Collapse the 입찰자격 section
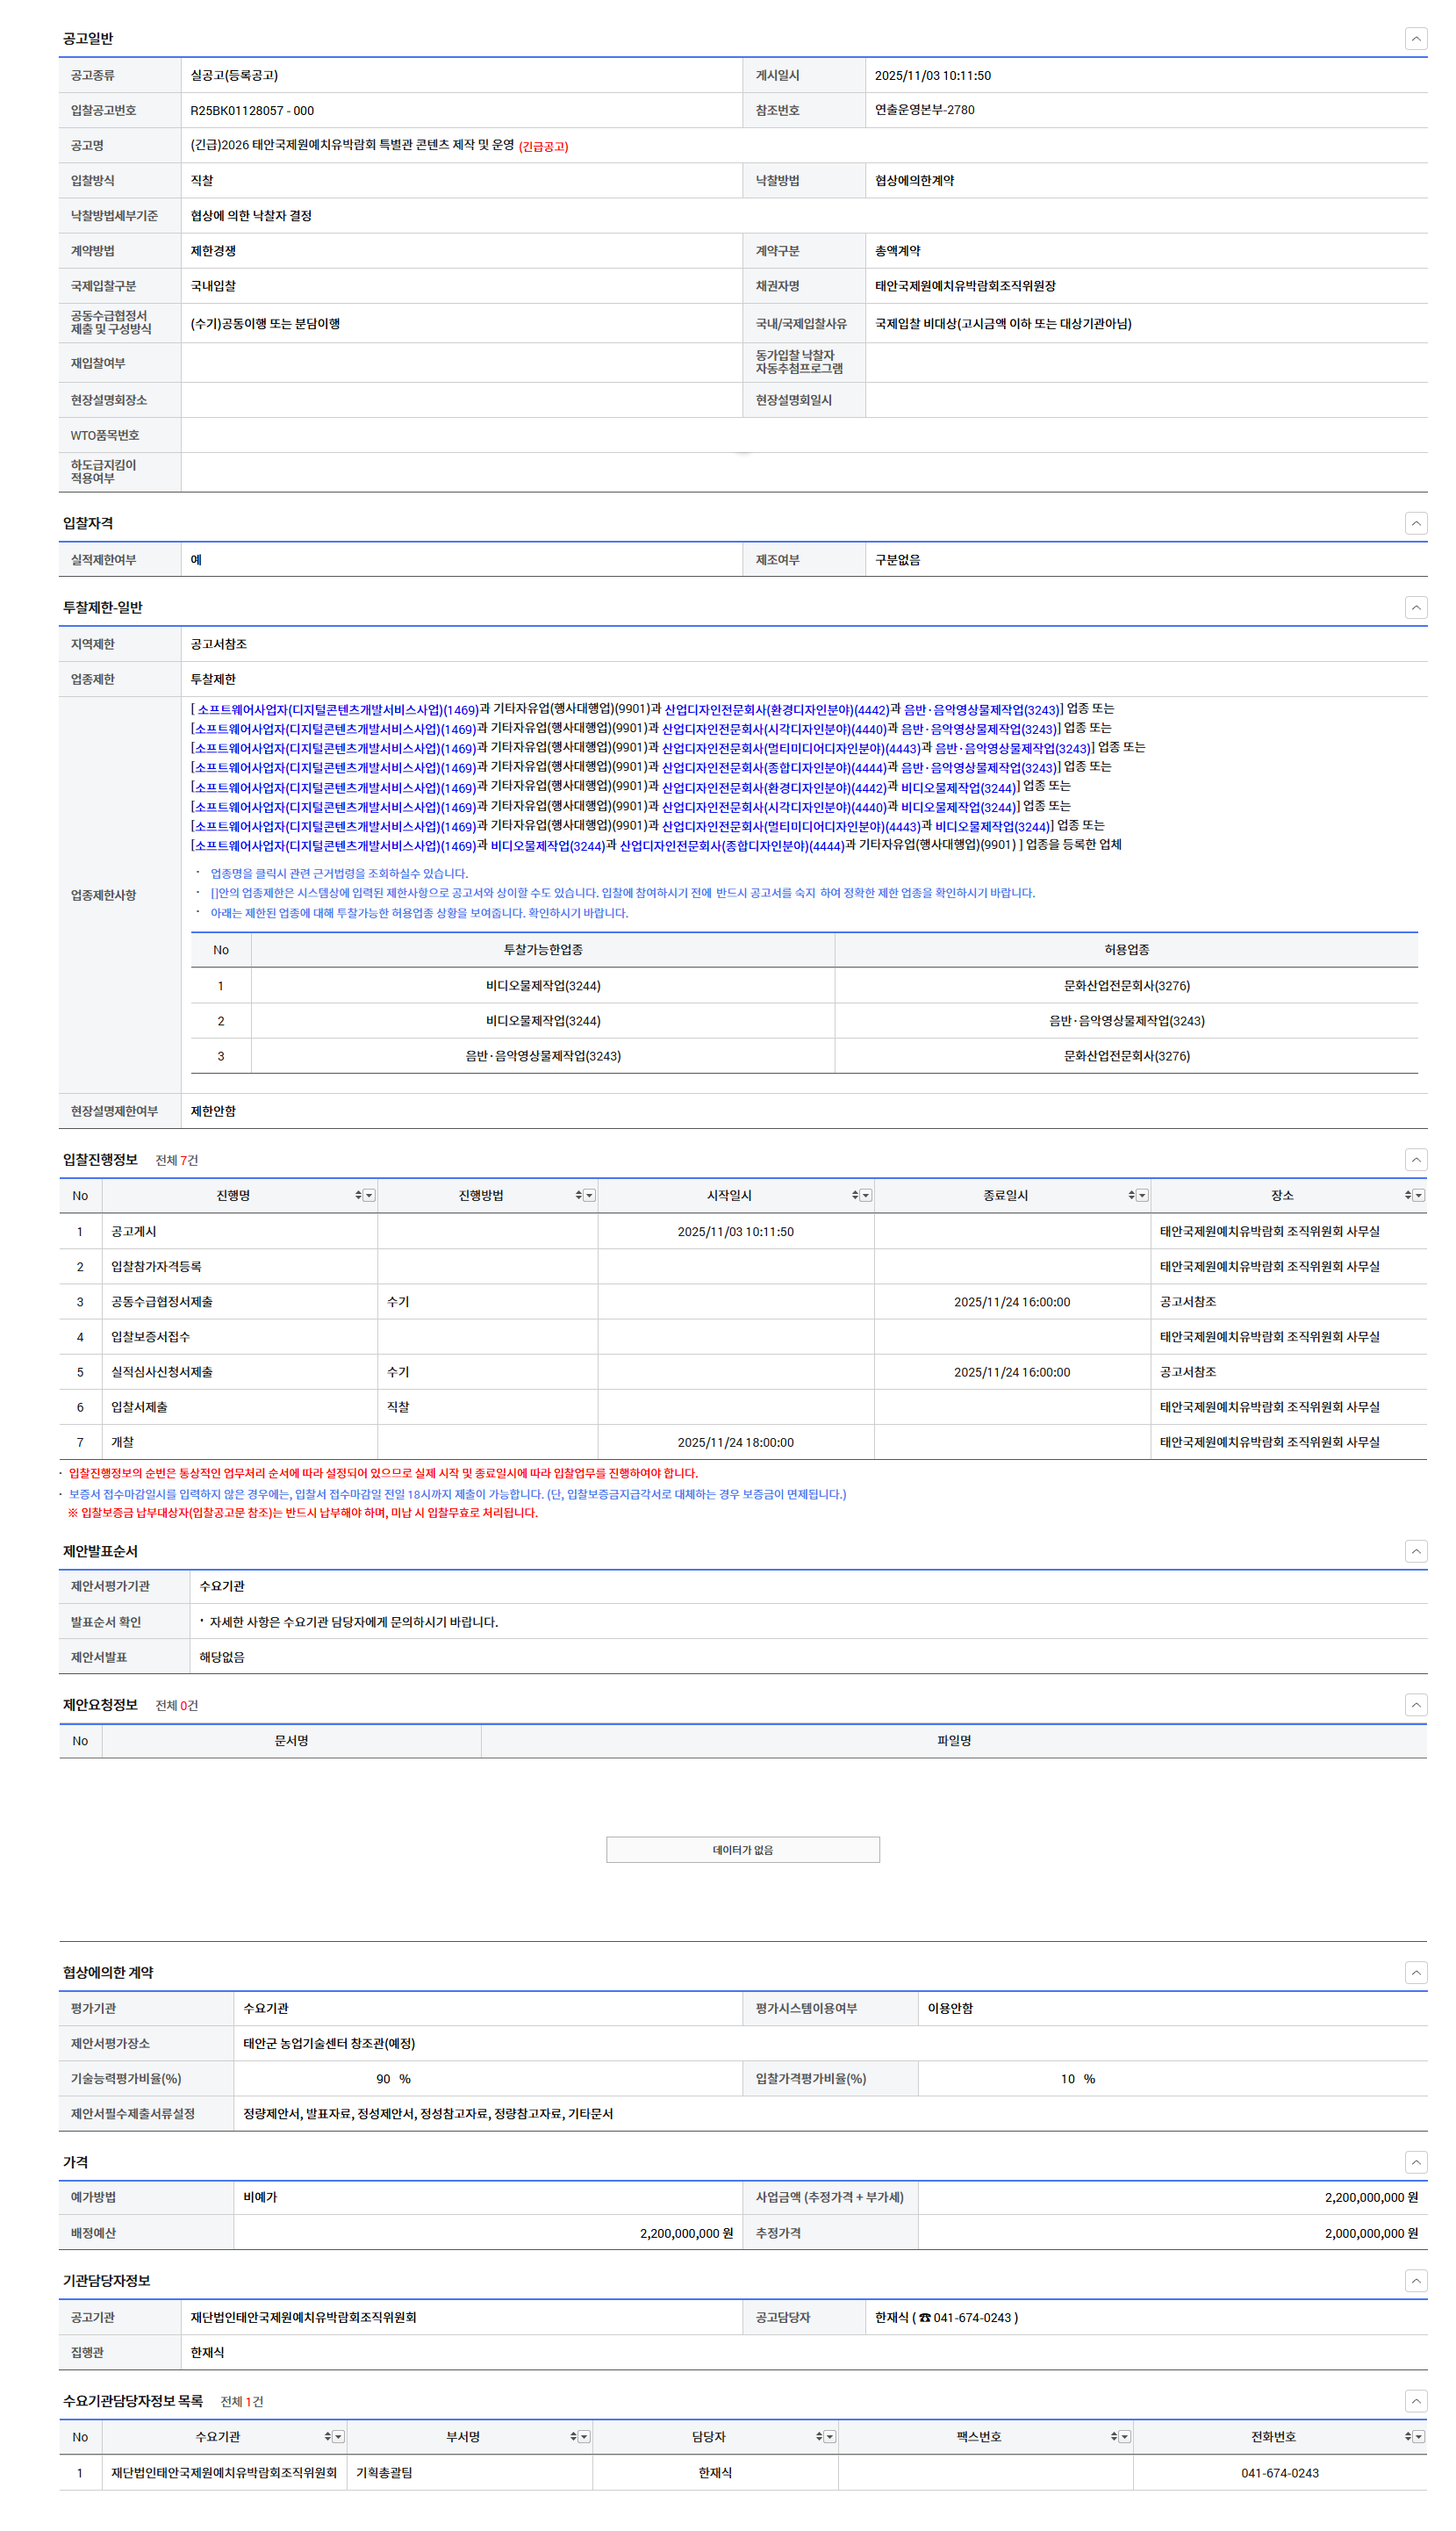The image size is (1456, 2531). click(1415, 523)
